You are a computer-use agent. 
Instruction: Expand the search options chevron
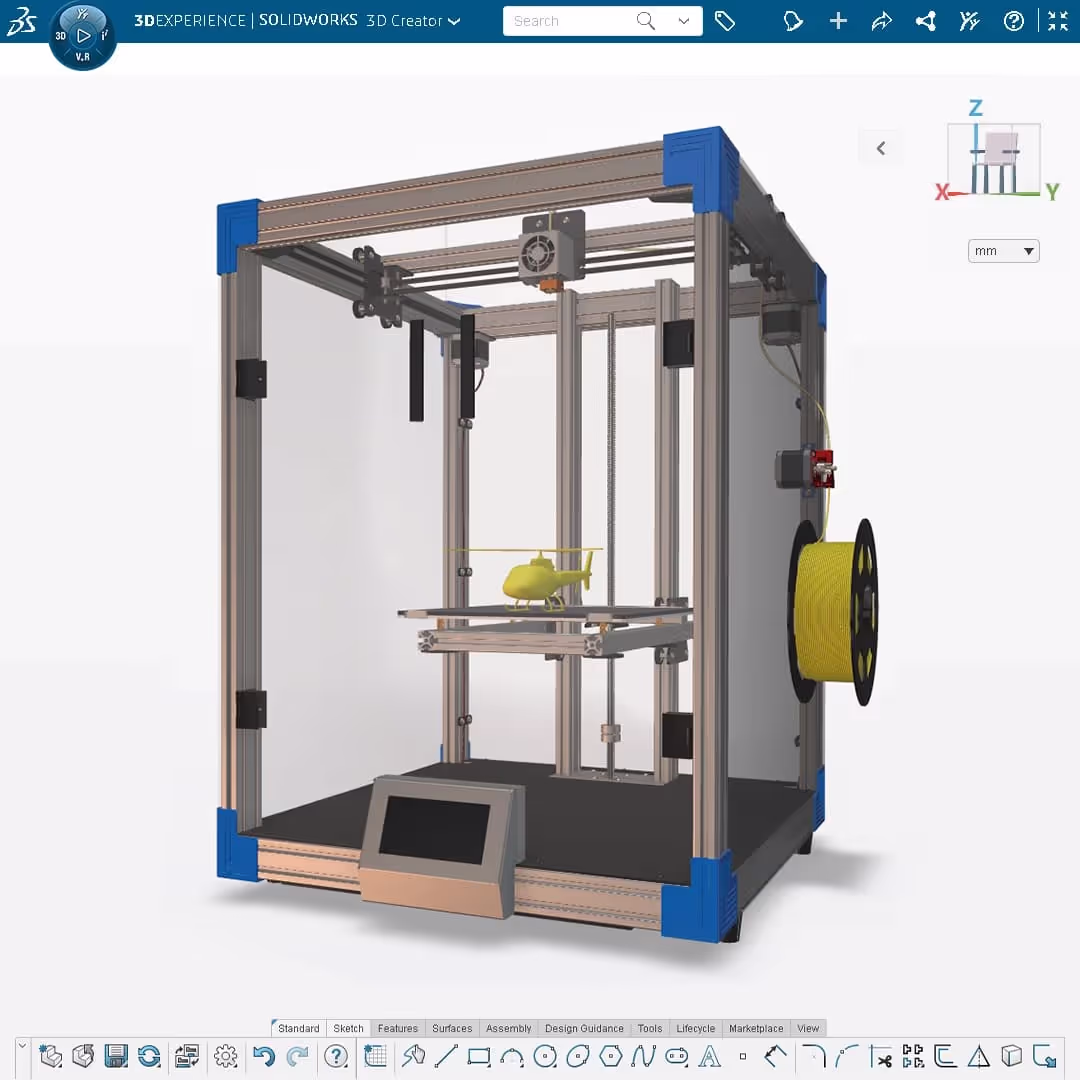tap(683, 21)
